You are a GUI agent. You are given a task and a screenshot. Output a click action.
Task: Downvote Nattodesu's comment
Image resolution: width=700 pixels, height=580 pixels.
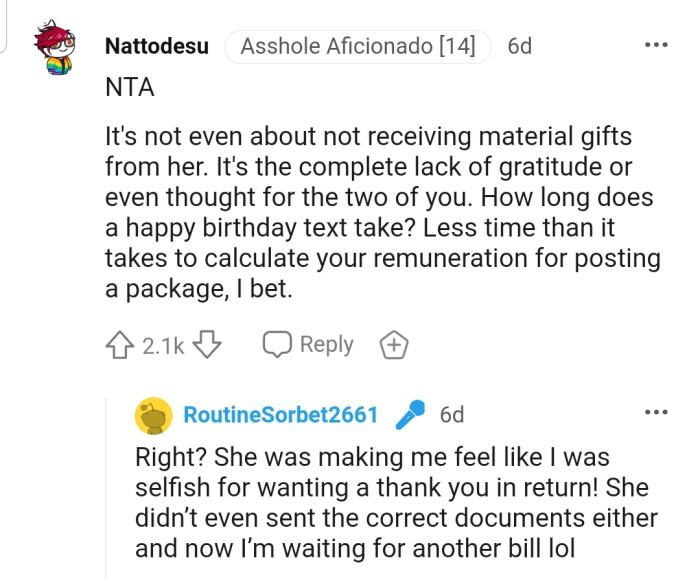(205, 345)
